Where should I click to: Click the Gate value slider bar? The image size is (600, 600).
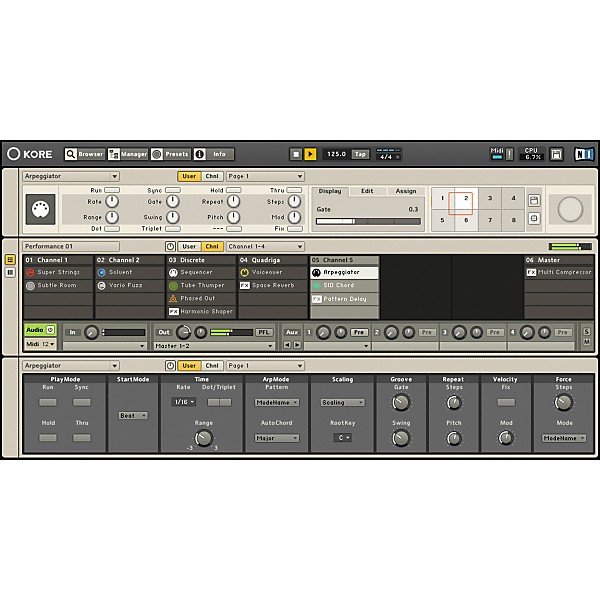[x=368, y=222]
